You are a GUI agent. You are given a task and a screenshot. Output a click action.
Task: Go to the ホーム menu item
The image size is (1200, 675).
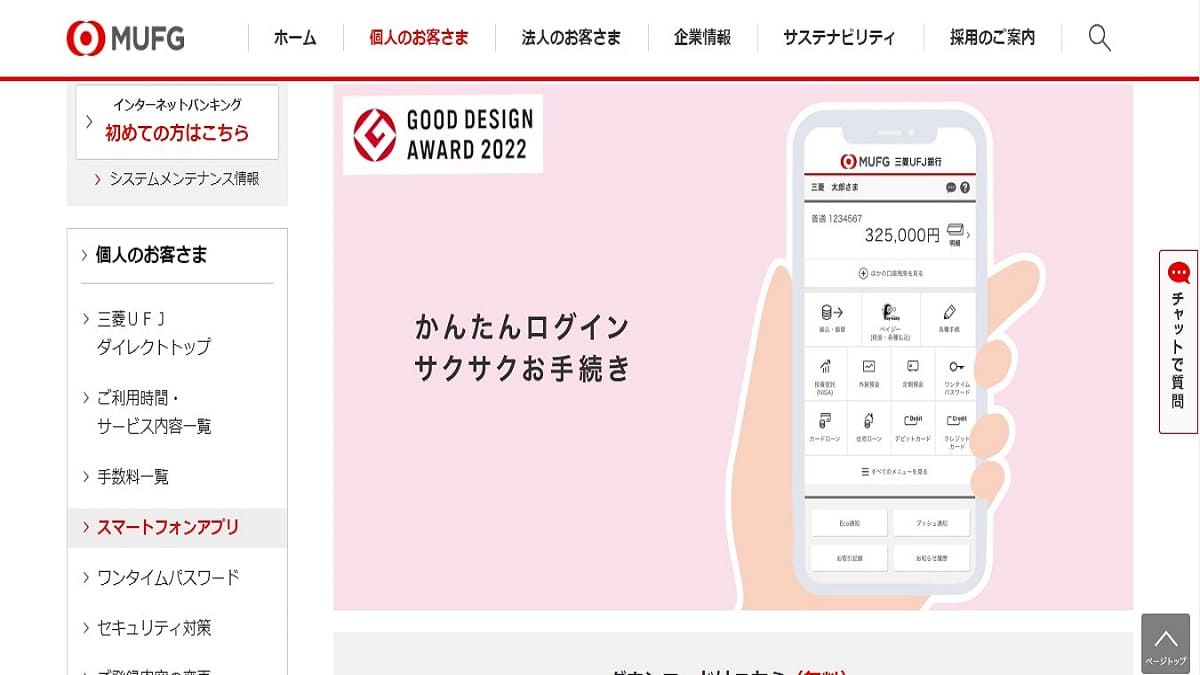coord(295,38)
